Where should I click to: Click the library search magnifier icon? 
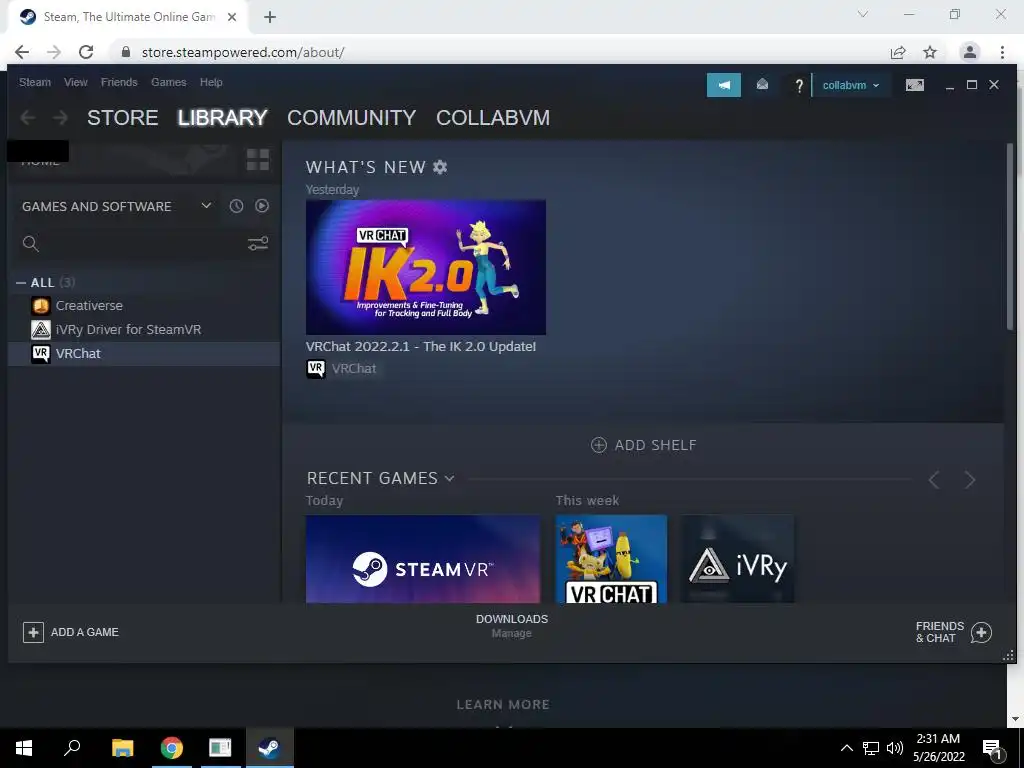30,244
